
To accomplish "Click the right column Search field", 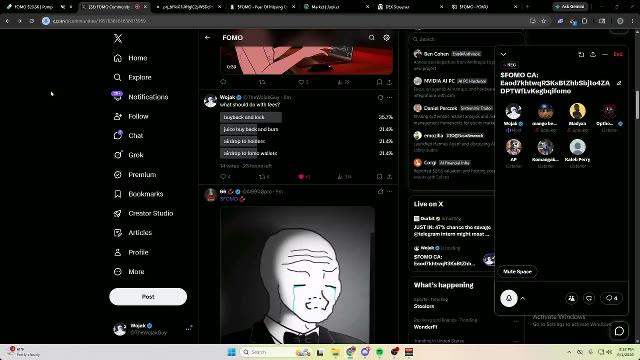I will pos(466,39).
